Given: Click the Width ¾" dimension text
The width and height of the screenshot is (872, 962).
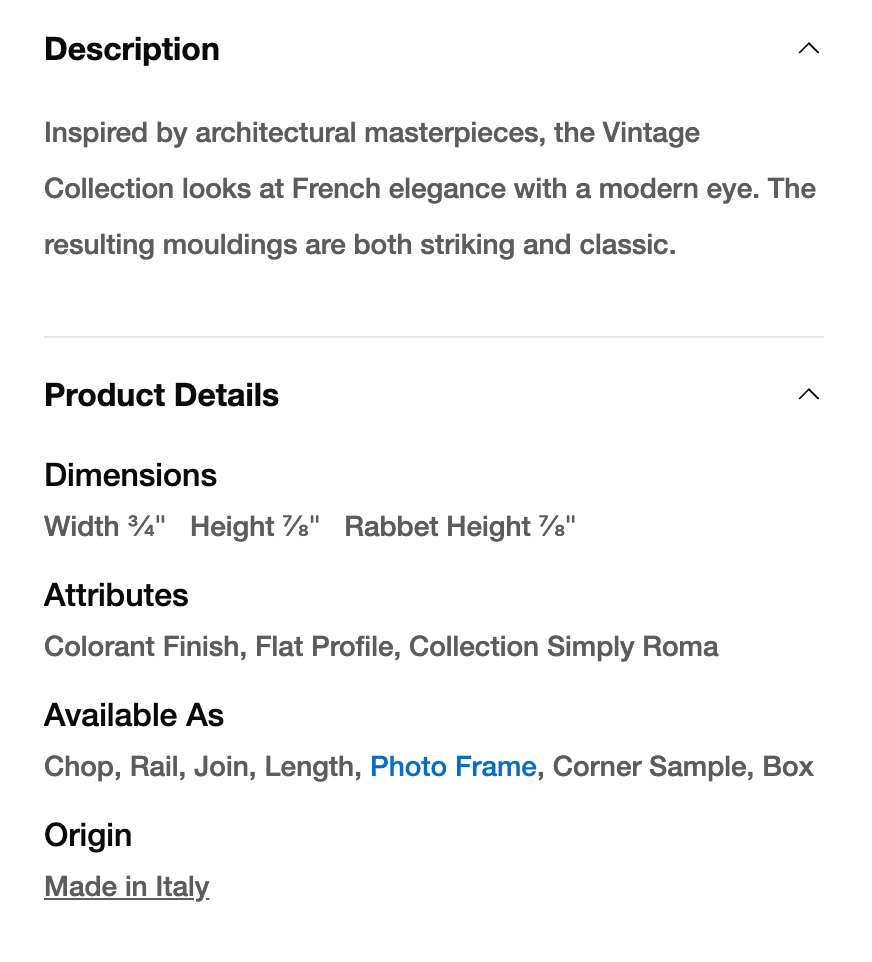Looking at the screenshot, I should (x=105, y=527).
